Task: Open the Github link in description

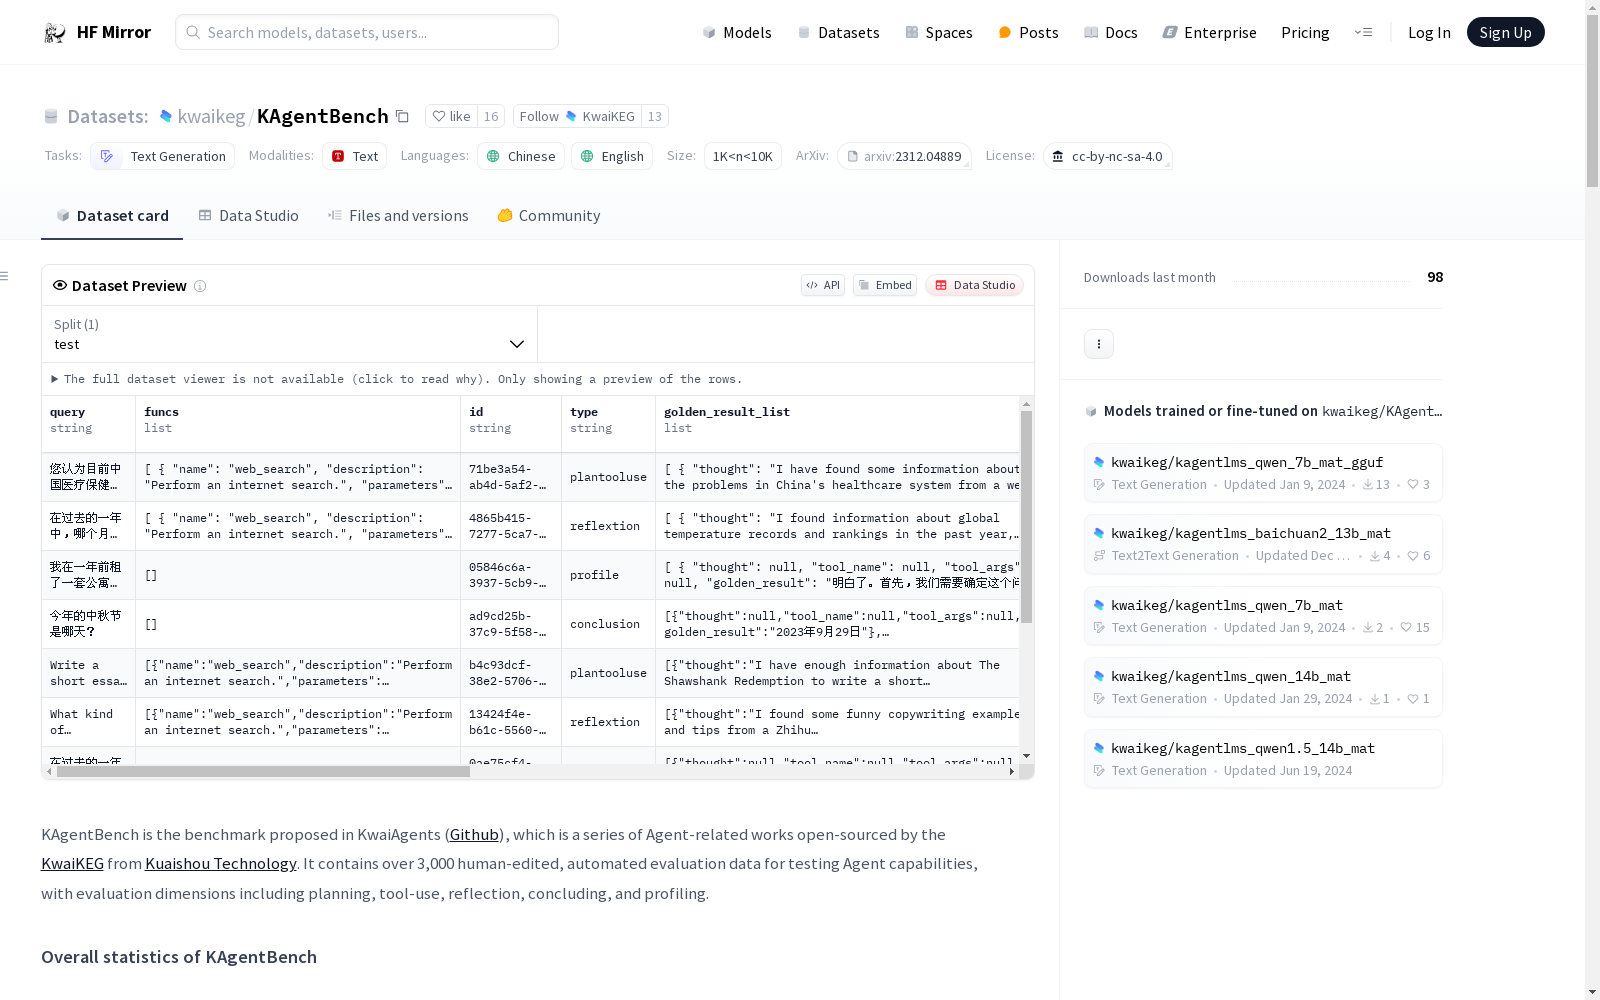Action: coord(474,835)
